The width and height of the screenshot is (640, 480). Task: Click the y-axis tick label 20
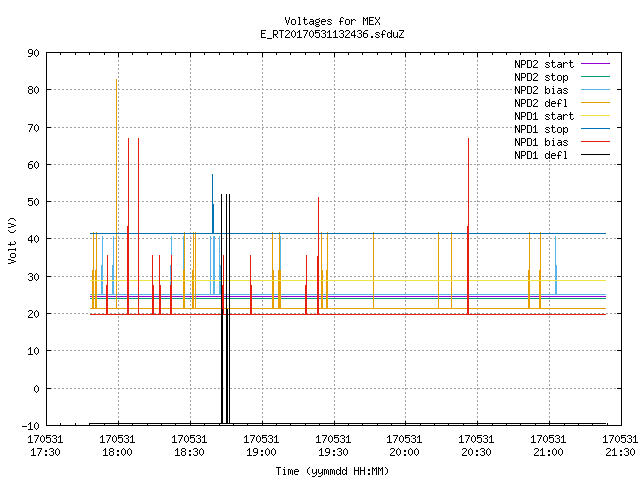[33, 314]
